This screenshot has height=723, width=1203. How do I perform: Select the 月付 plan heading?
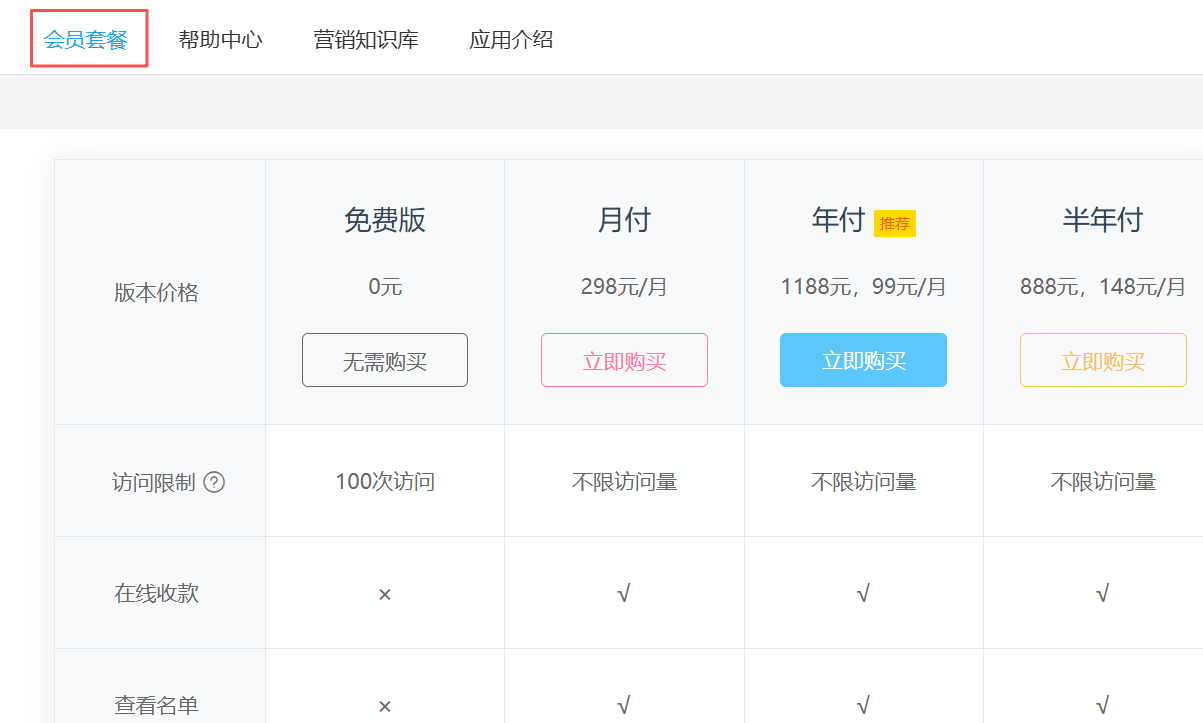click(624, 220)
